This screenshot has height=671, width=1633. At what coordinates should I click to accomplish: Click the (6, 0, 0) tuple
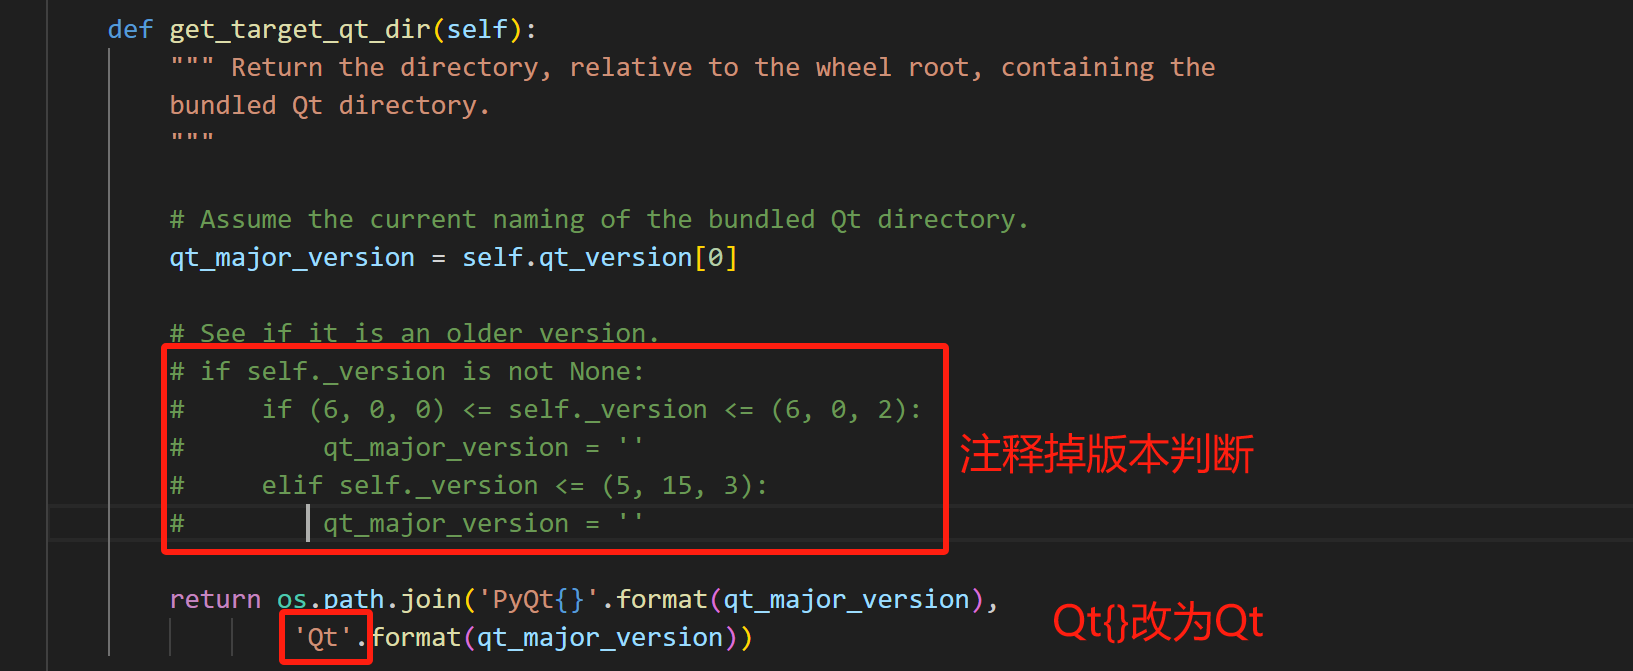(x=377, y=410)
